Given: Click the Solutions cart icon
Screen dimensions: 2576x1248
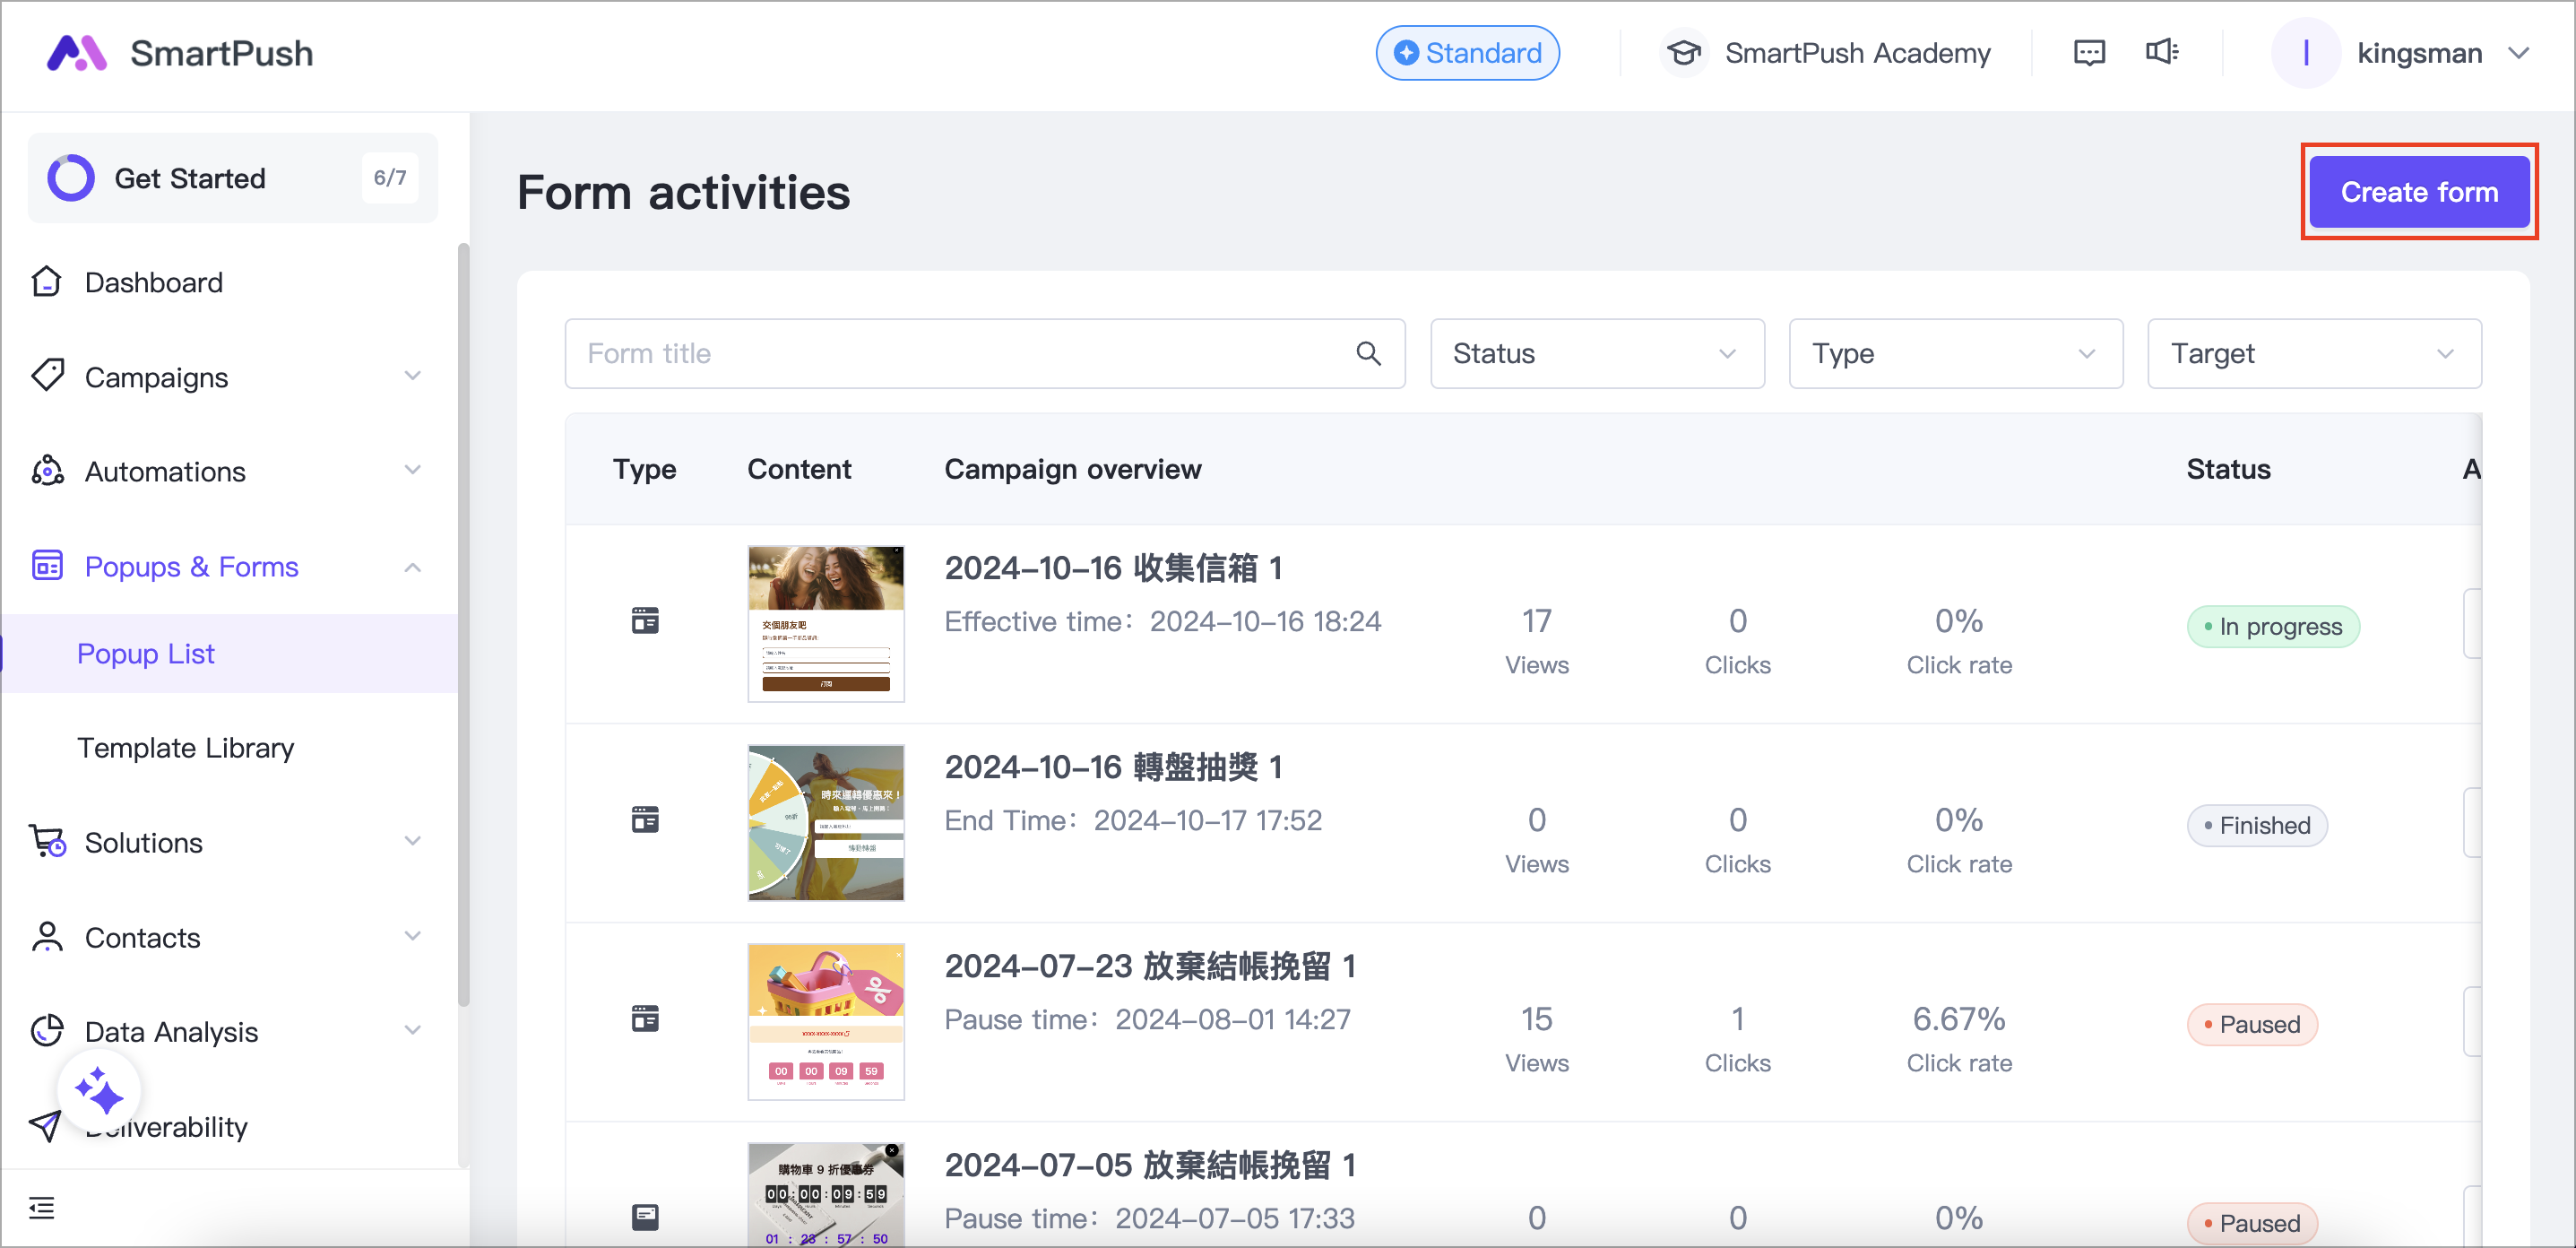Looking at the screenshot, I should 47,842.
